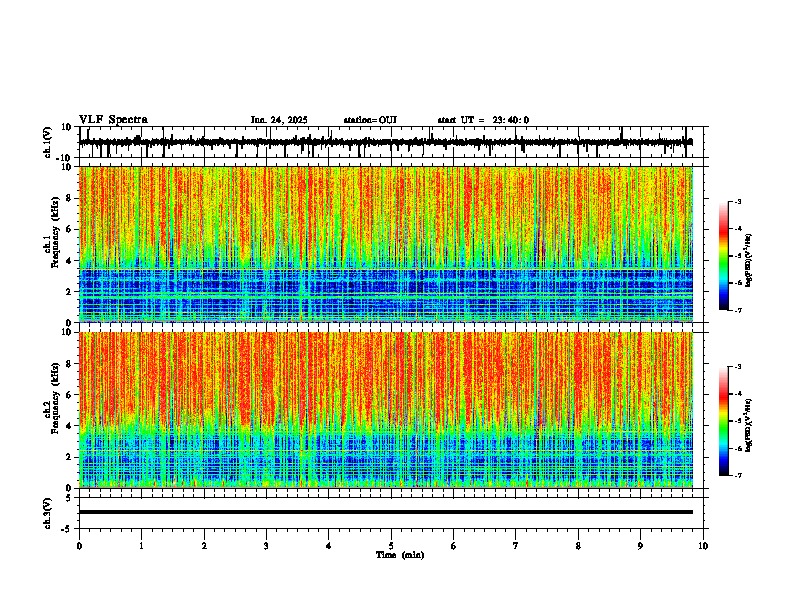
Task: Click time-axis tick label "1"
Action: [x=141, y=546]
